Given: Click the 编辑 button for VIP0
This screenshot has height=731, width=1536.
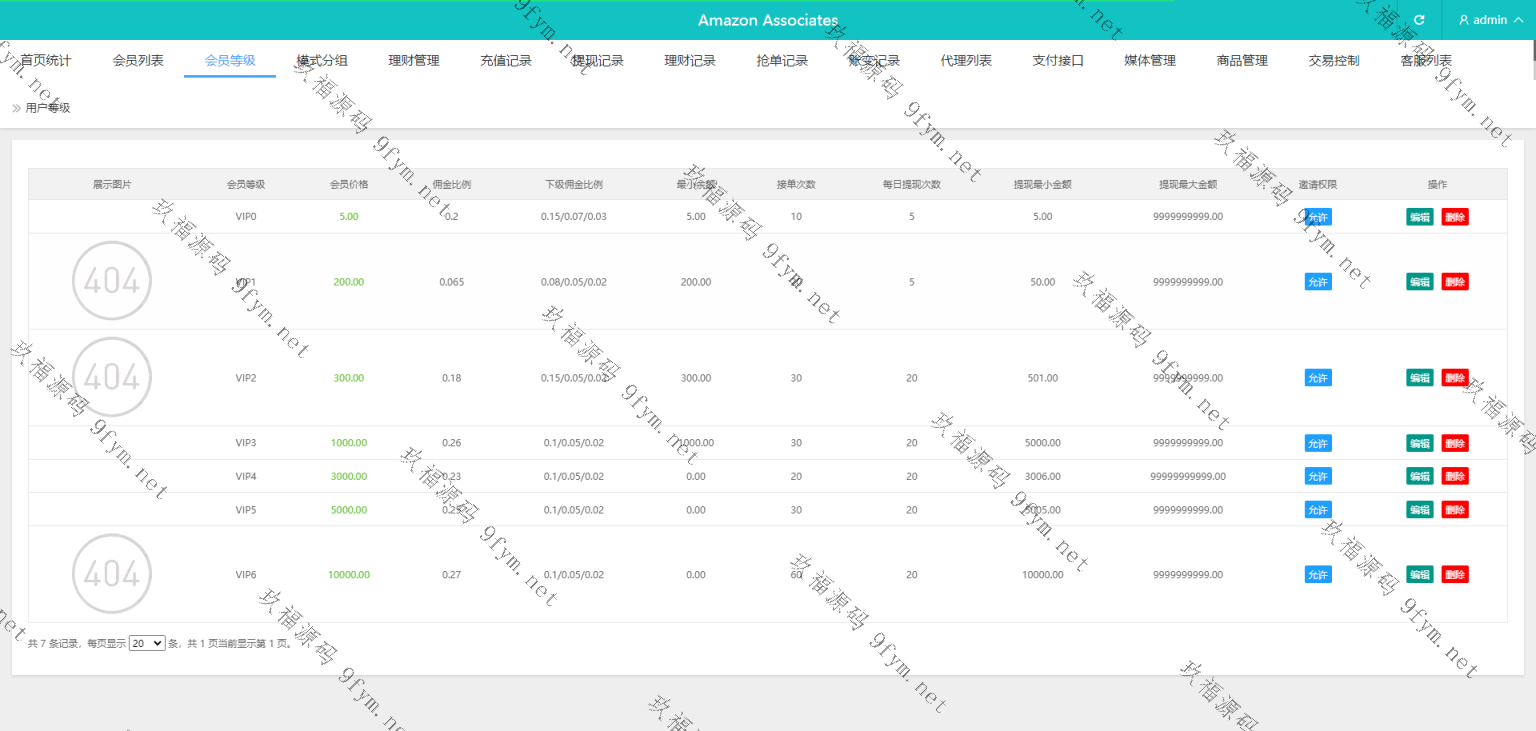Looking at the screenshot, I should (x=1419, y=217).
